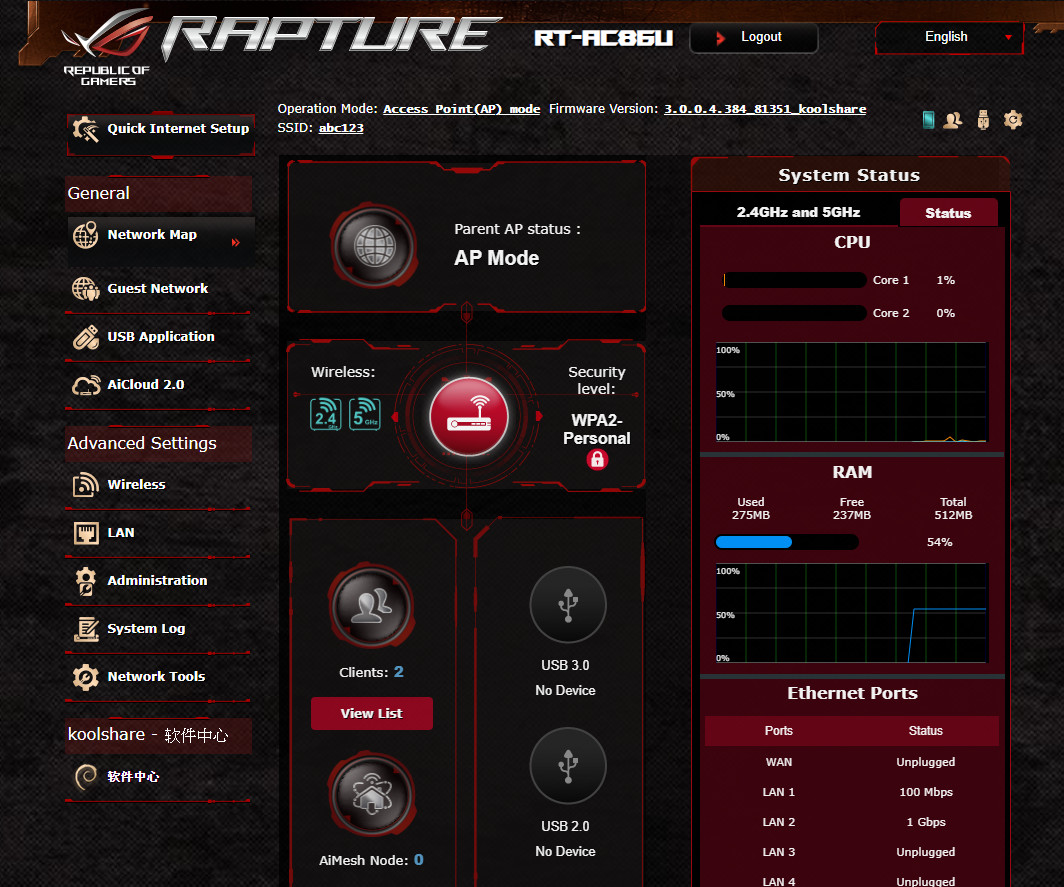Switch to the 2.4GHz and 5GHz tab
The width and height of the screenshot is (1064, 887).
click(799, 212)
